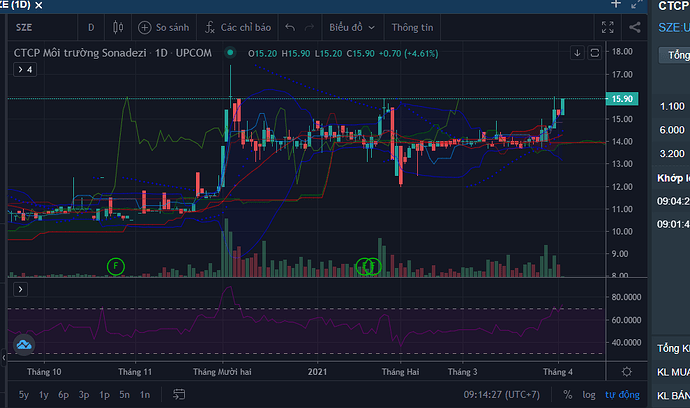The image size is (690, 408).
Task: Maximize the main chart pane
Action: click(x=595, y=53)
